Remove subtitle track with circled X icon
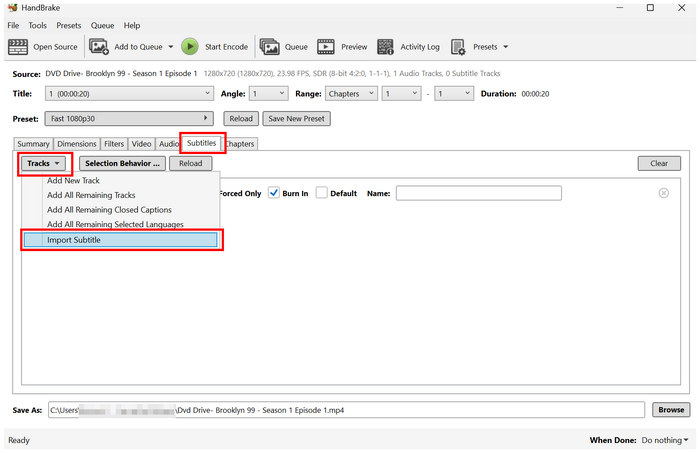 (x=663, y=193)
